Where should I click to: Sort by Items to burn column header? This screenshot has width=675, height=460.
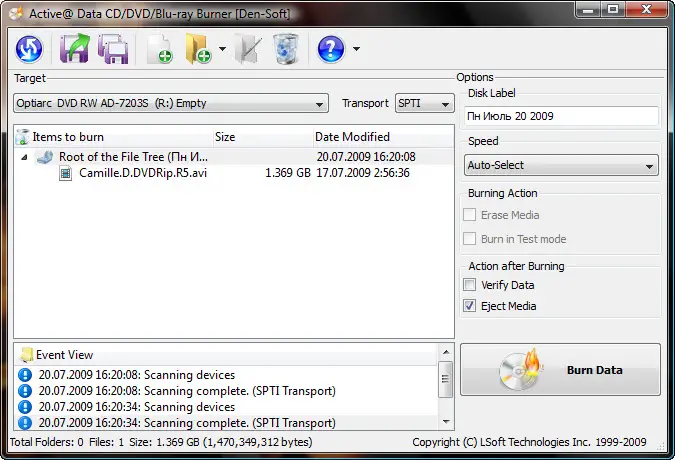coord(114,137)
